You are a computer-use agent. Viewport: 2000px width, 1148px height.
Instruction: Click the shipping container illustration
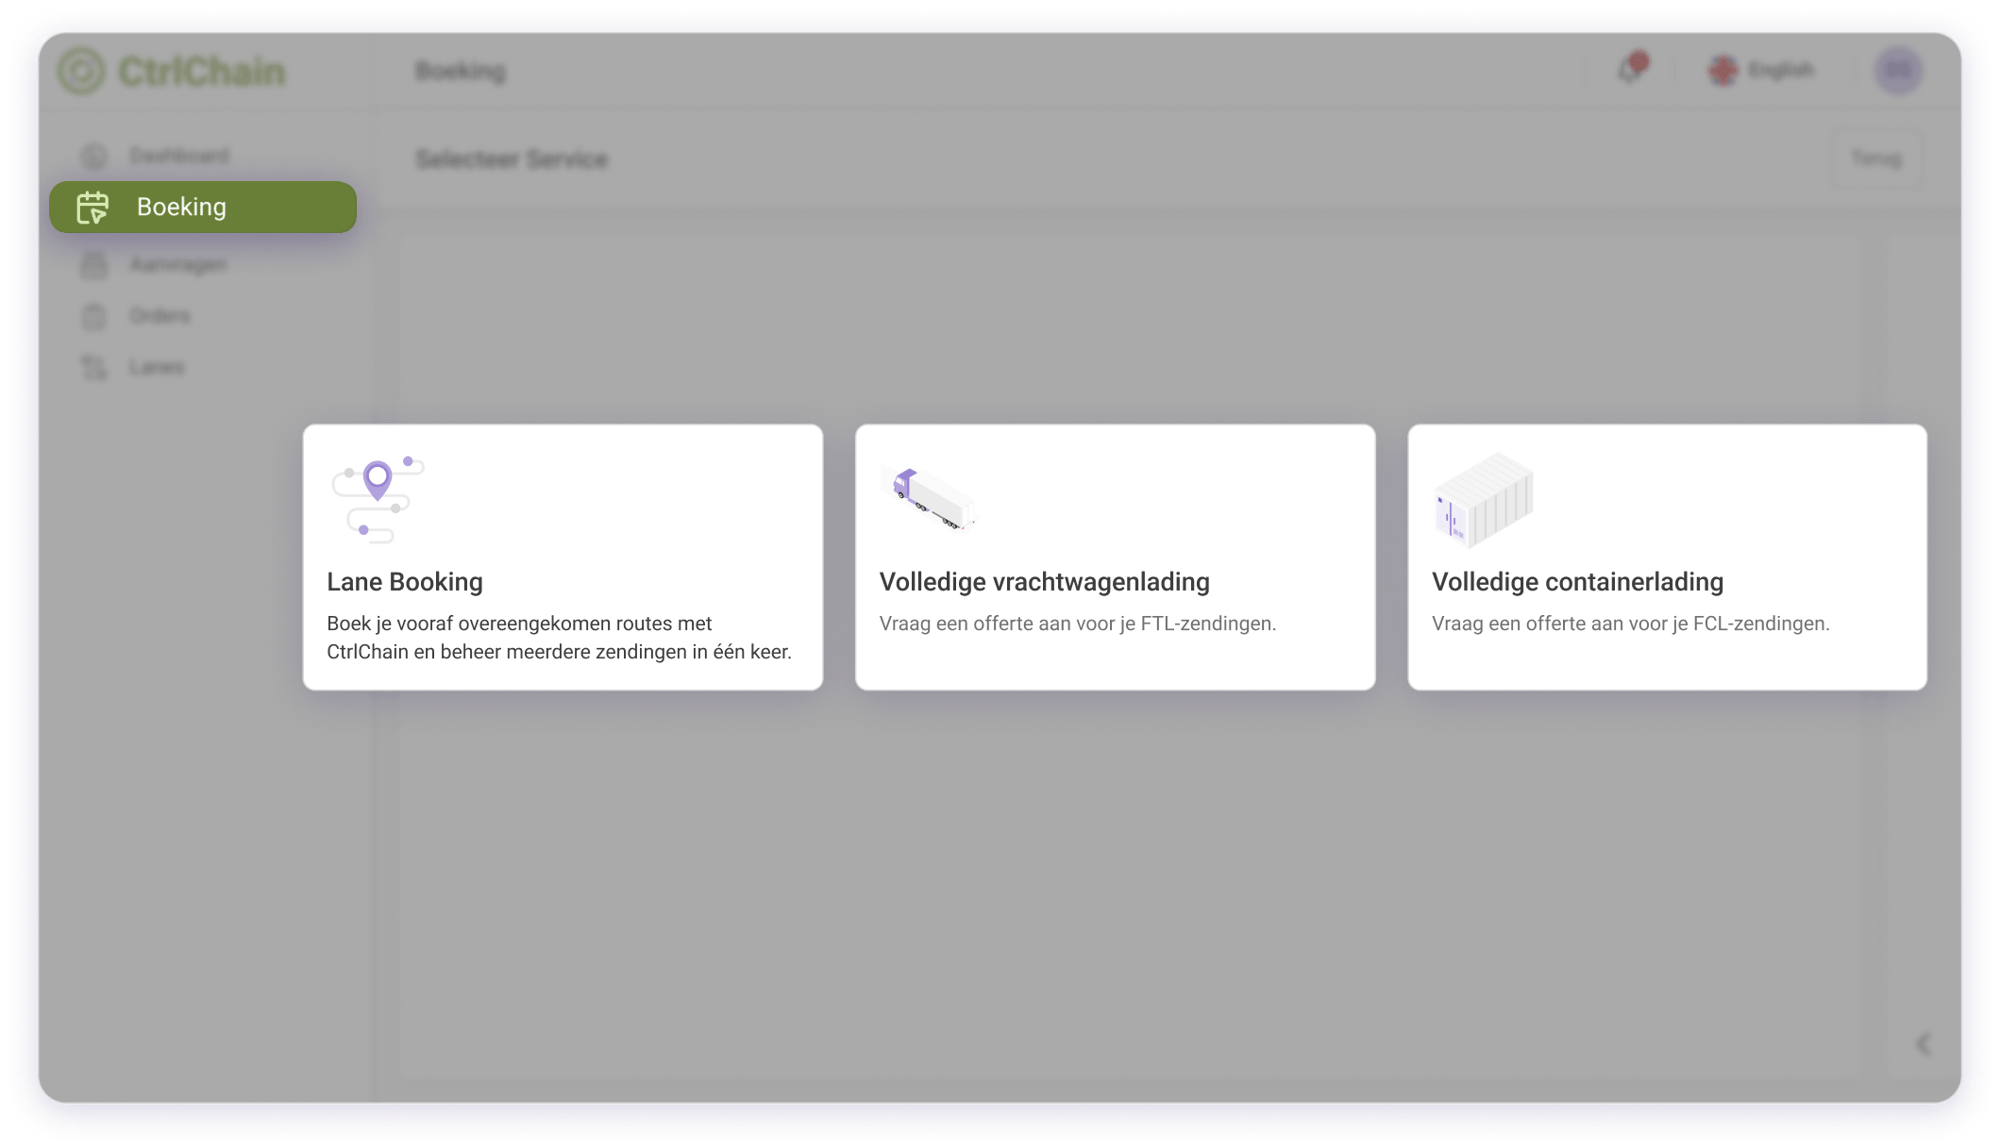[1483, 499]
